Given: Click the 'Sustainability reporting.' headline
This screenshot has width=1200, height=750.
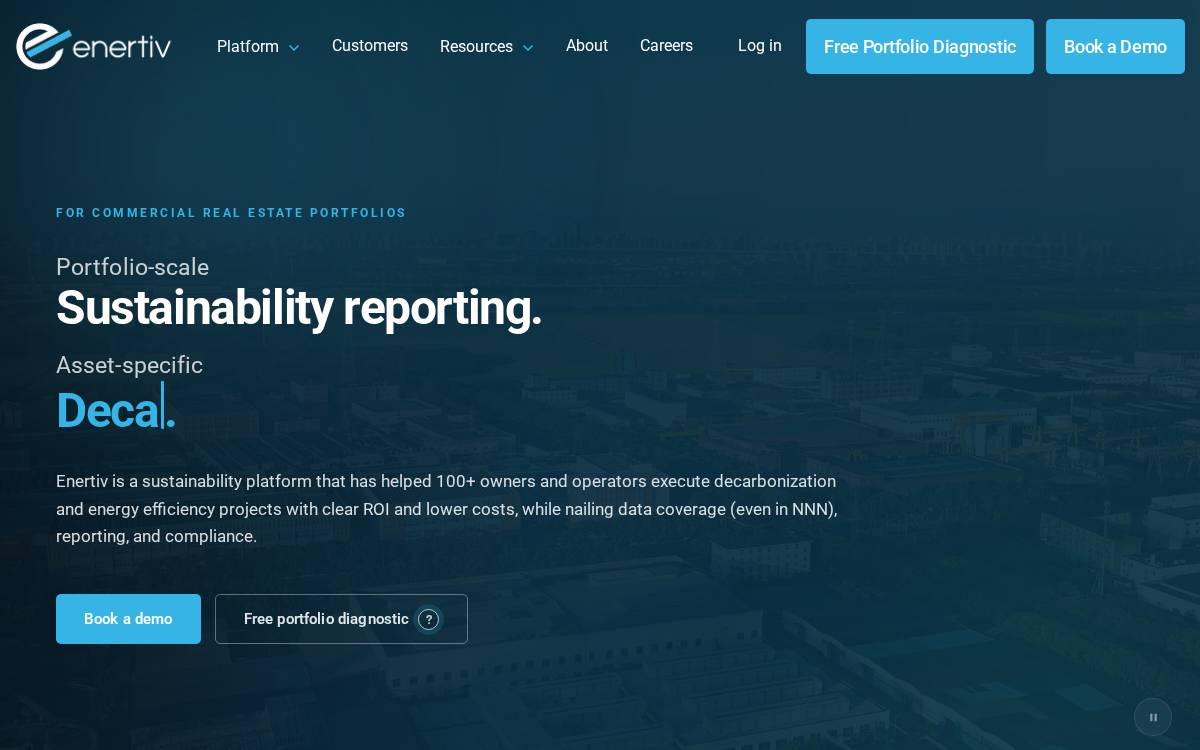Looking at the screenshot, I should point(299,308).
